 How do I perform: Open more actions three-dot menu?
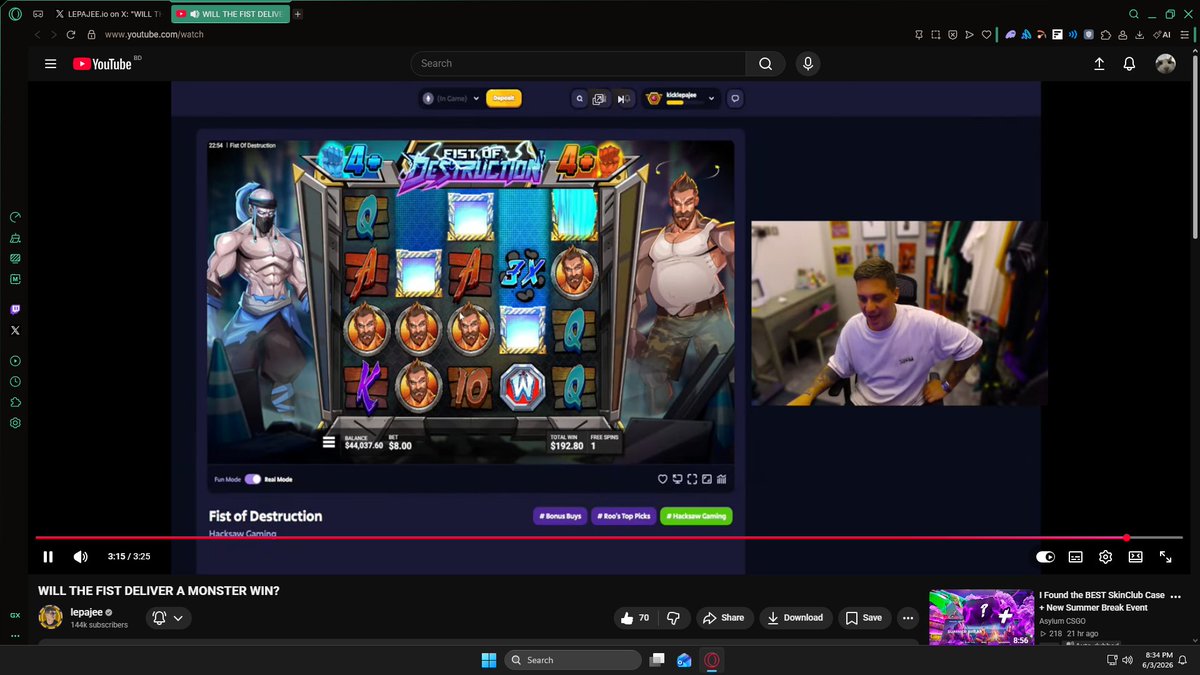coord(907,618)
